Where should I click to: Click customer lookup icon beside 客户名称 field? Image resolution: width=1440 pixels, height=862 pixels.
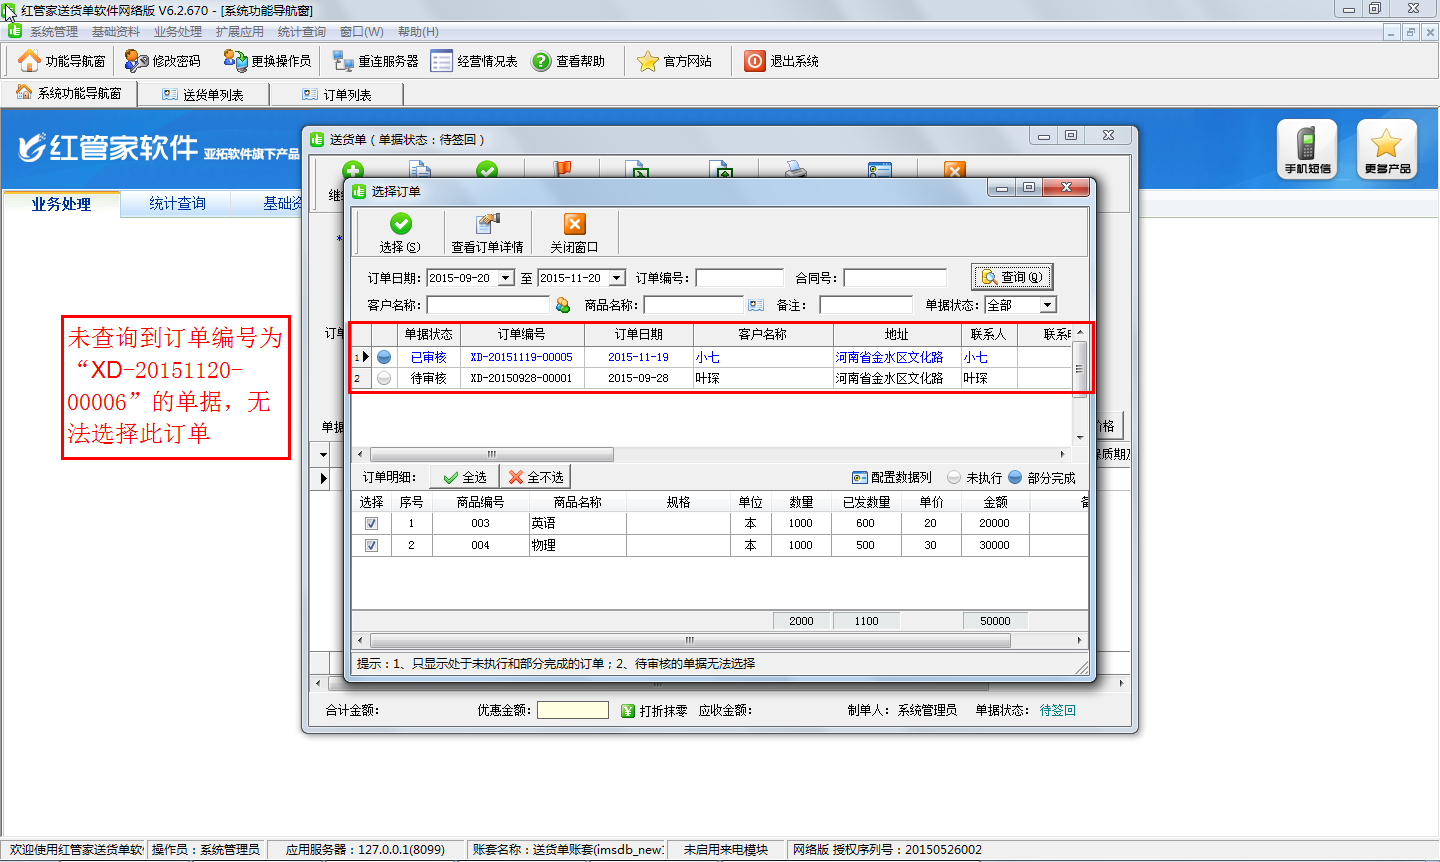tap(563, 305)
